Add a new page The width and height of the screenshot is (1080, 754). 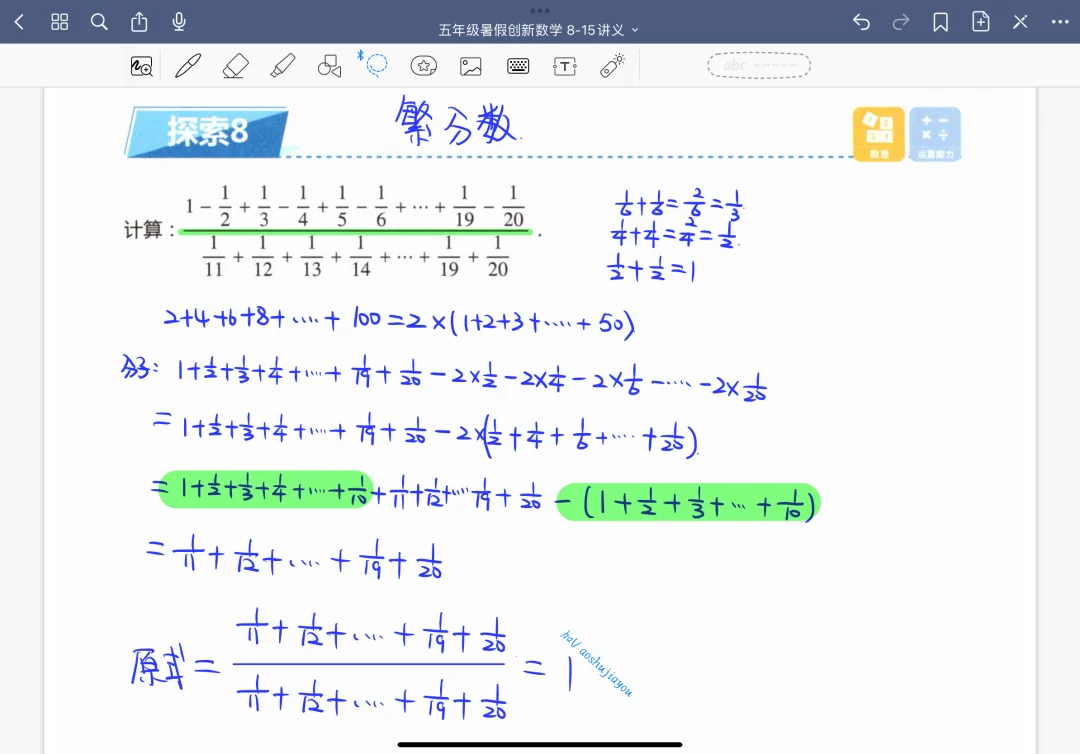point(980,22)
